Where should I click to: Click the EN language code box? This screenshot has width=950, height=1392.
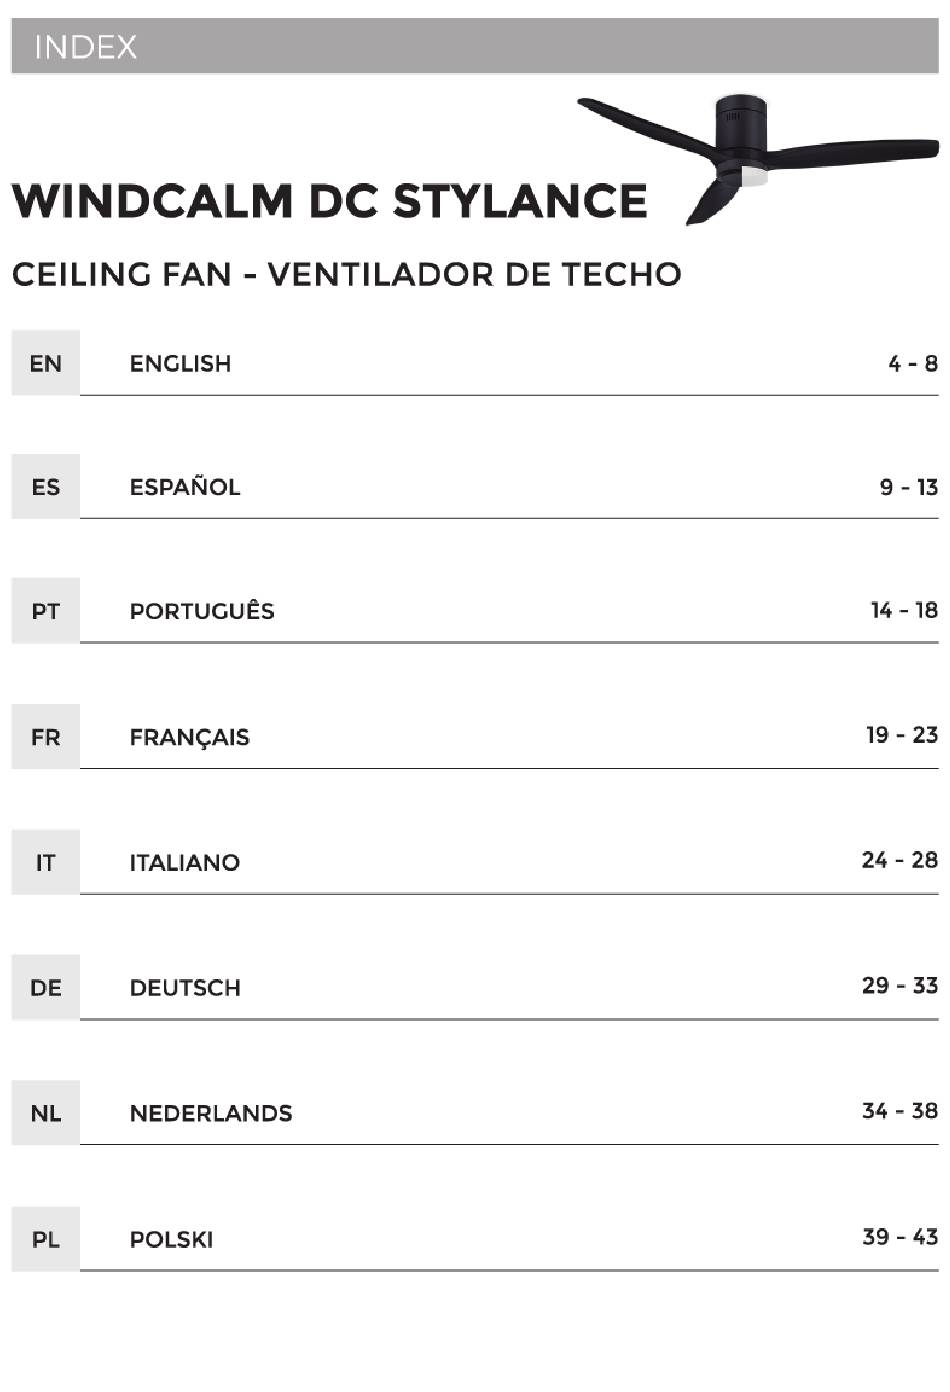click(45, 363)
